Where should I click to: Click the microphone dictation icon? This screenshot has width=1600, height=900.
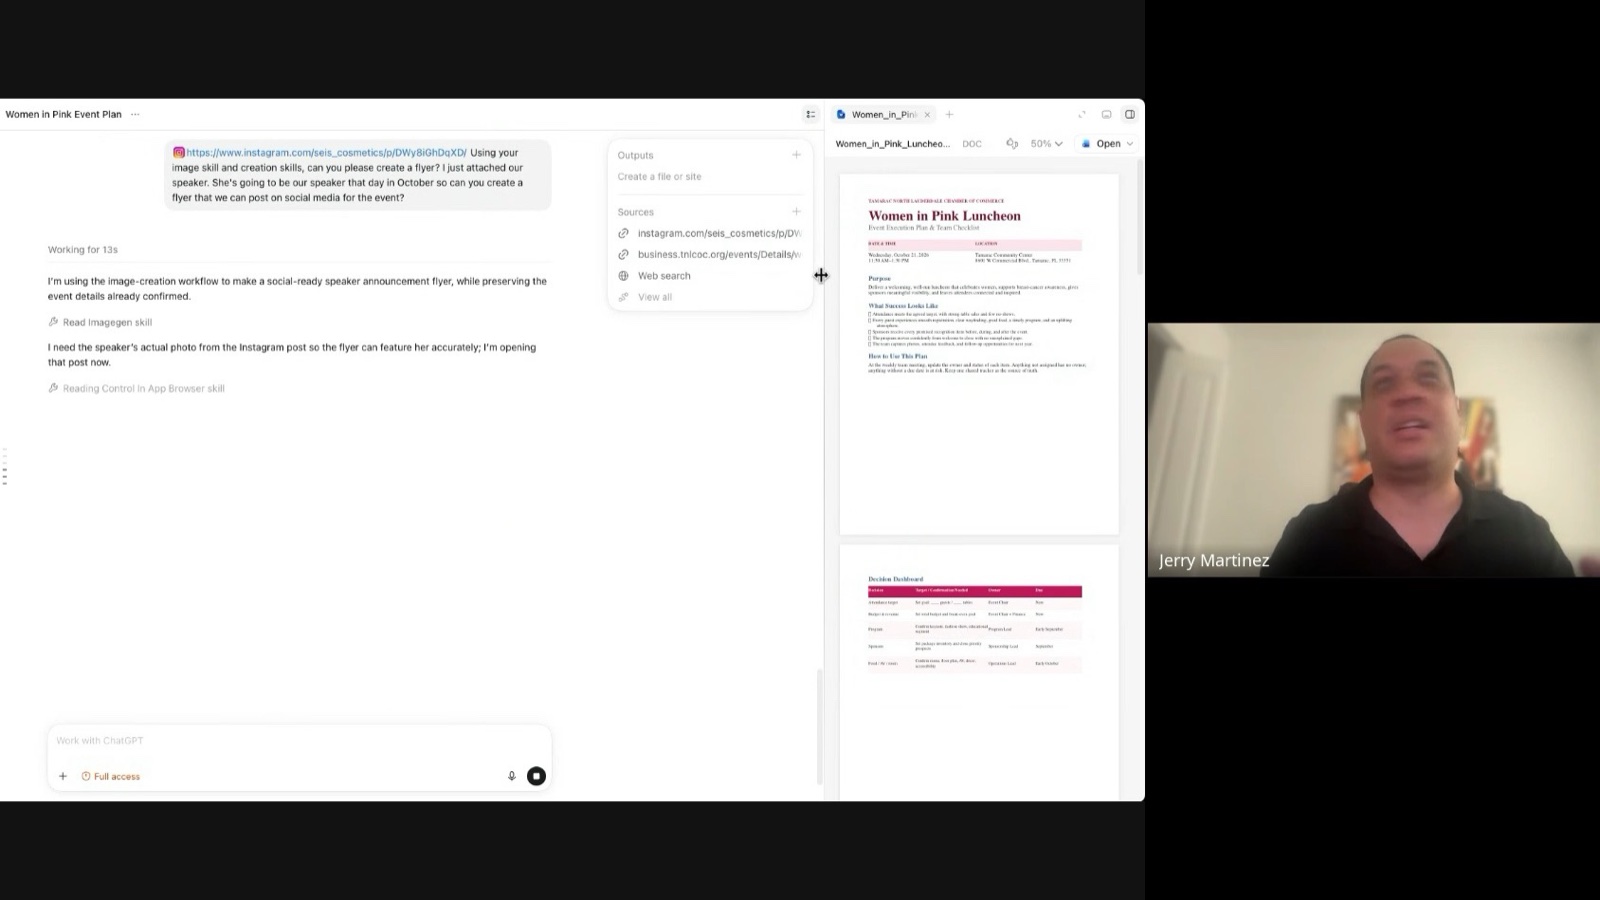tap(512, 776)
